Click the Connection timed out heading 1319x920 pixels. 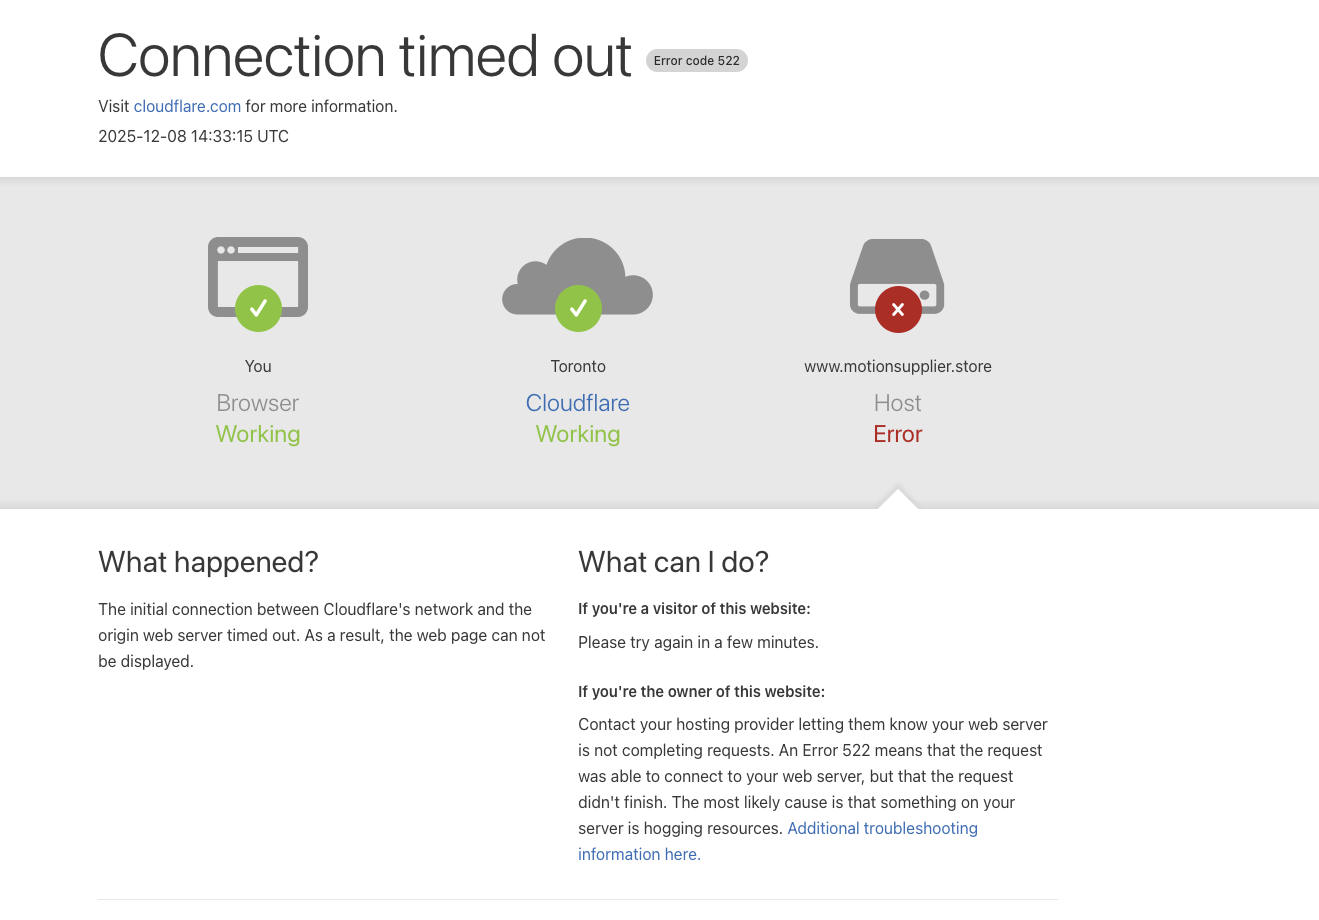[x=365, y=56]
